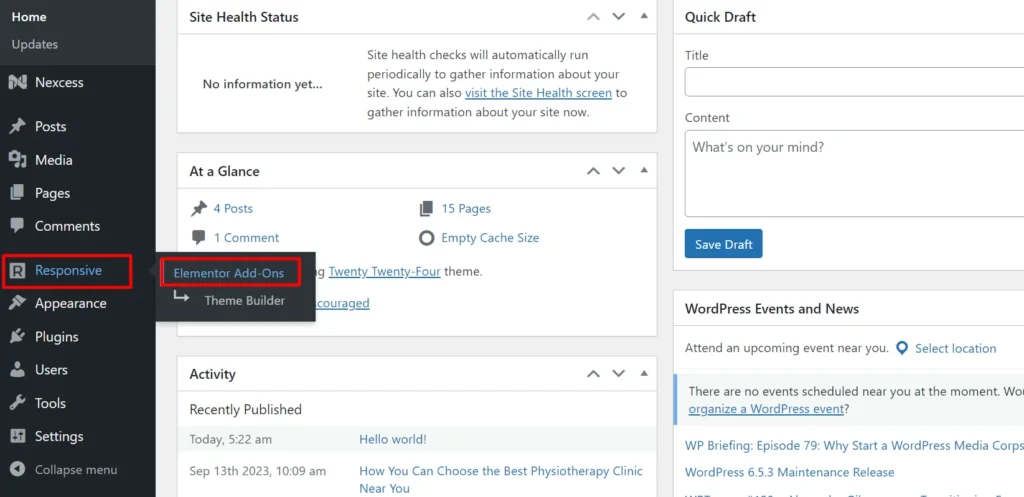Screen dimensions: 1024x497
Task: Open Home in the Dashboard submenu
Action: tap(29, 17)
